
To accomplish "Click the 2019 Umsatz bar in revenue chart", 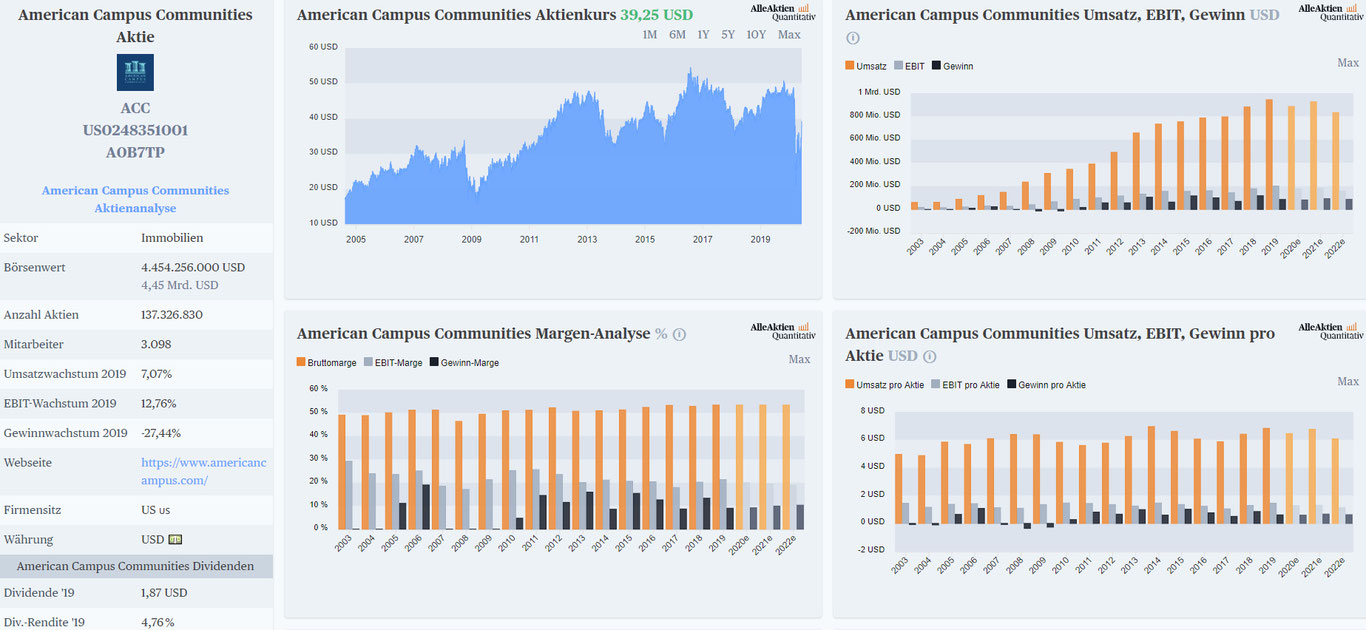I will (1269, 154).
